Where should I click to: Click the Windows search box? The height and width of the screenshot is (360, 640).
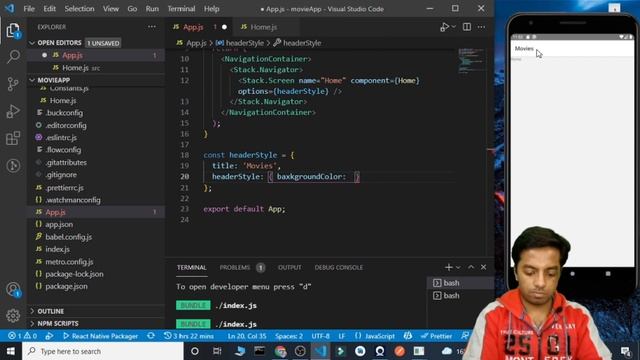coord(103,351)
